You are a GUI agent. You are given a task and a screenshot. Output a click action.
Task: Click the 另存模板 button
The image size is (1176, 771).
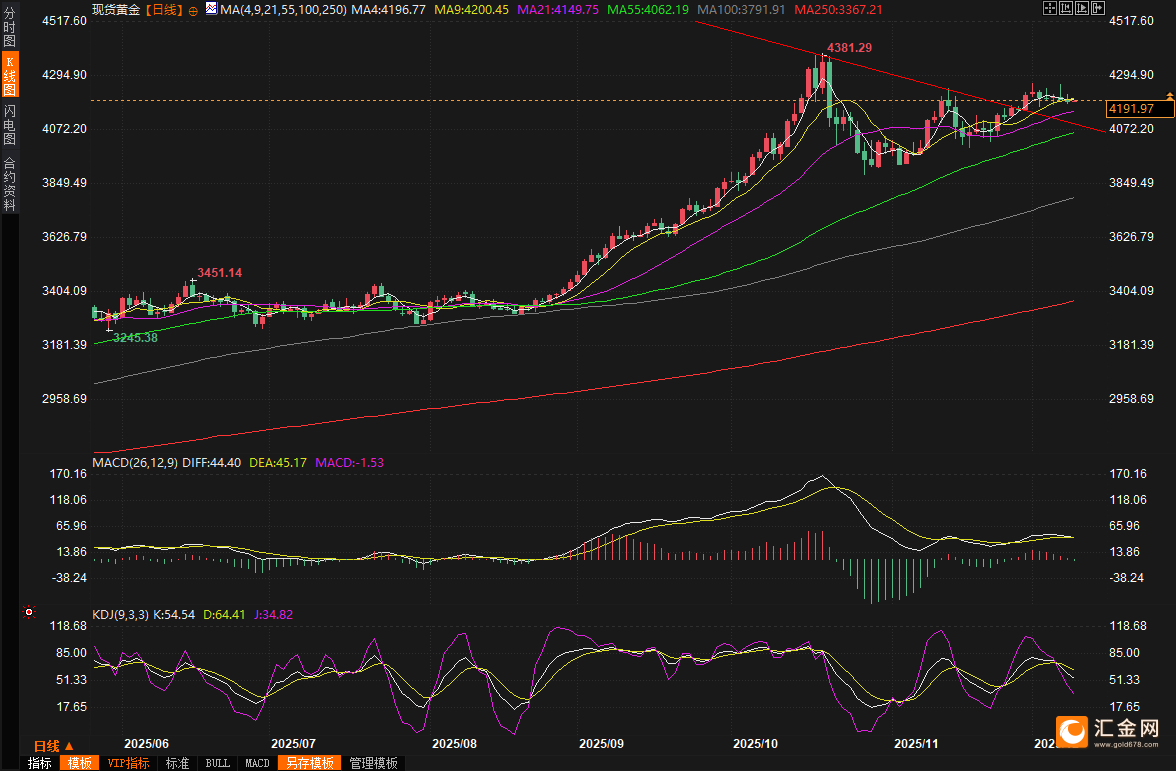[310, 763]
